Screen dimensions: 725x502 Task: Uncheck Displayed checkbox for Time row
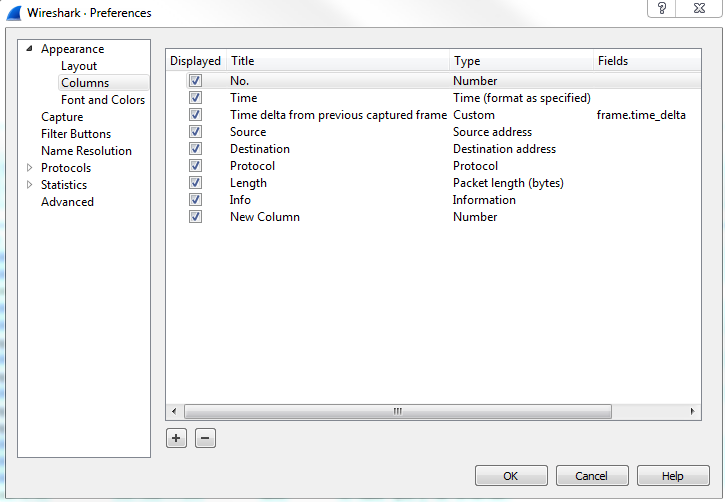pos(195,98)
